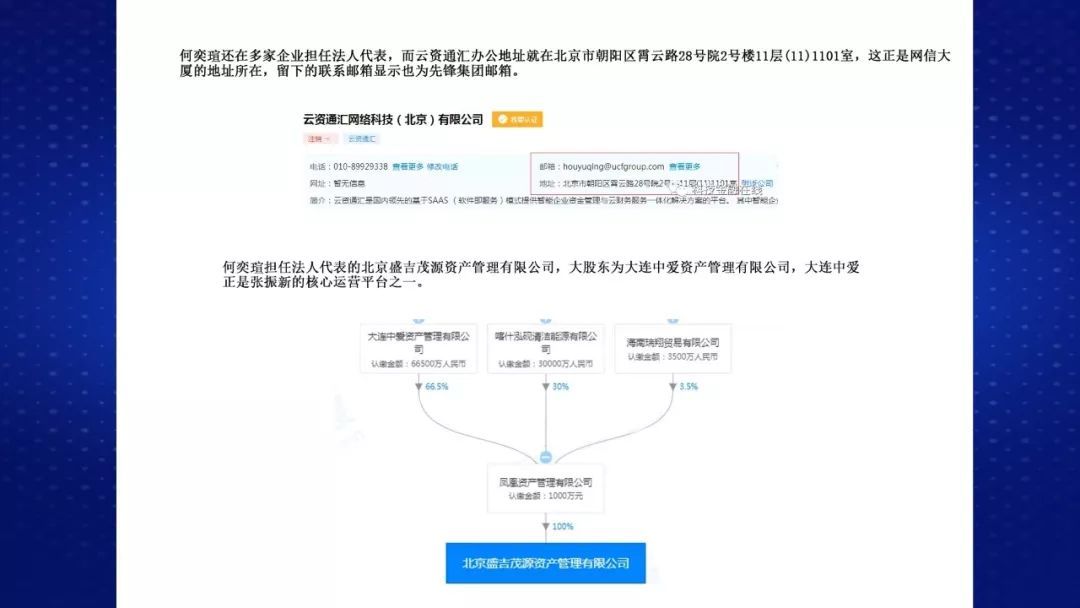Click 认缴金额 1000万元 text
1080x608 pixels.
546,496
